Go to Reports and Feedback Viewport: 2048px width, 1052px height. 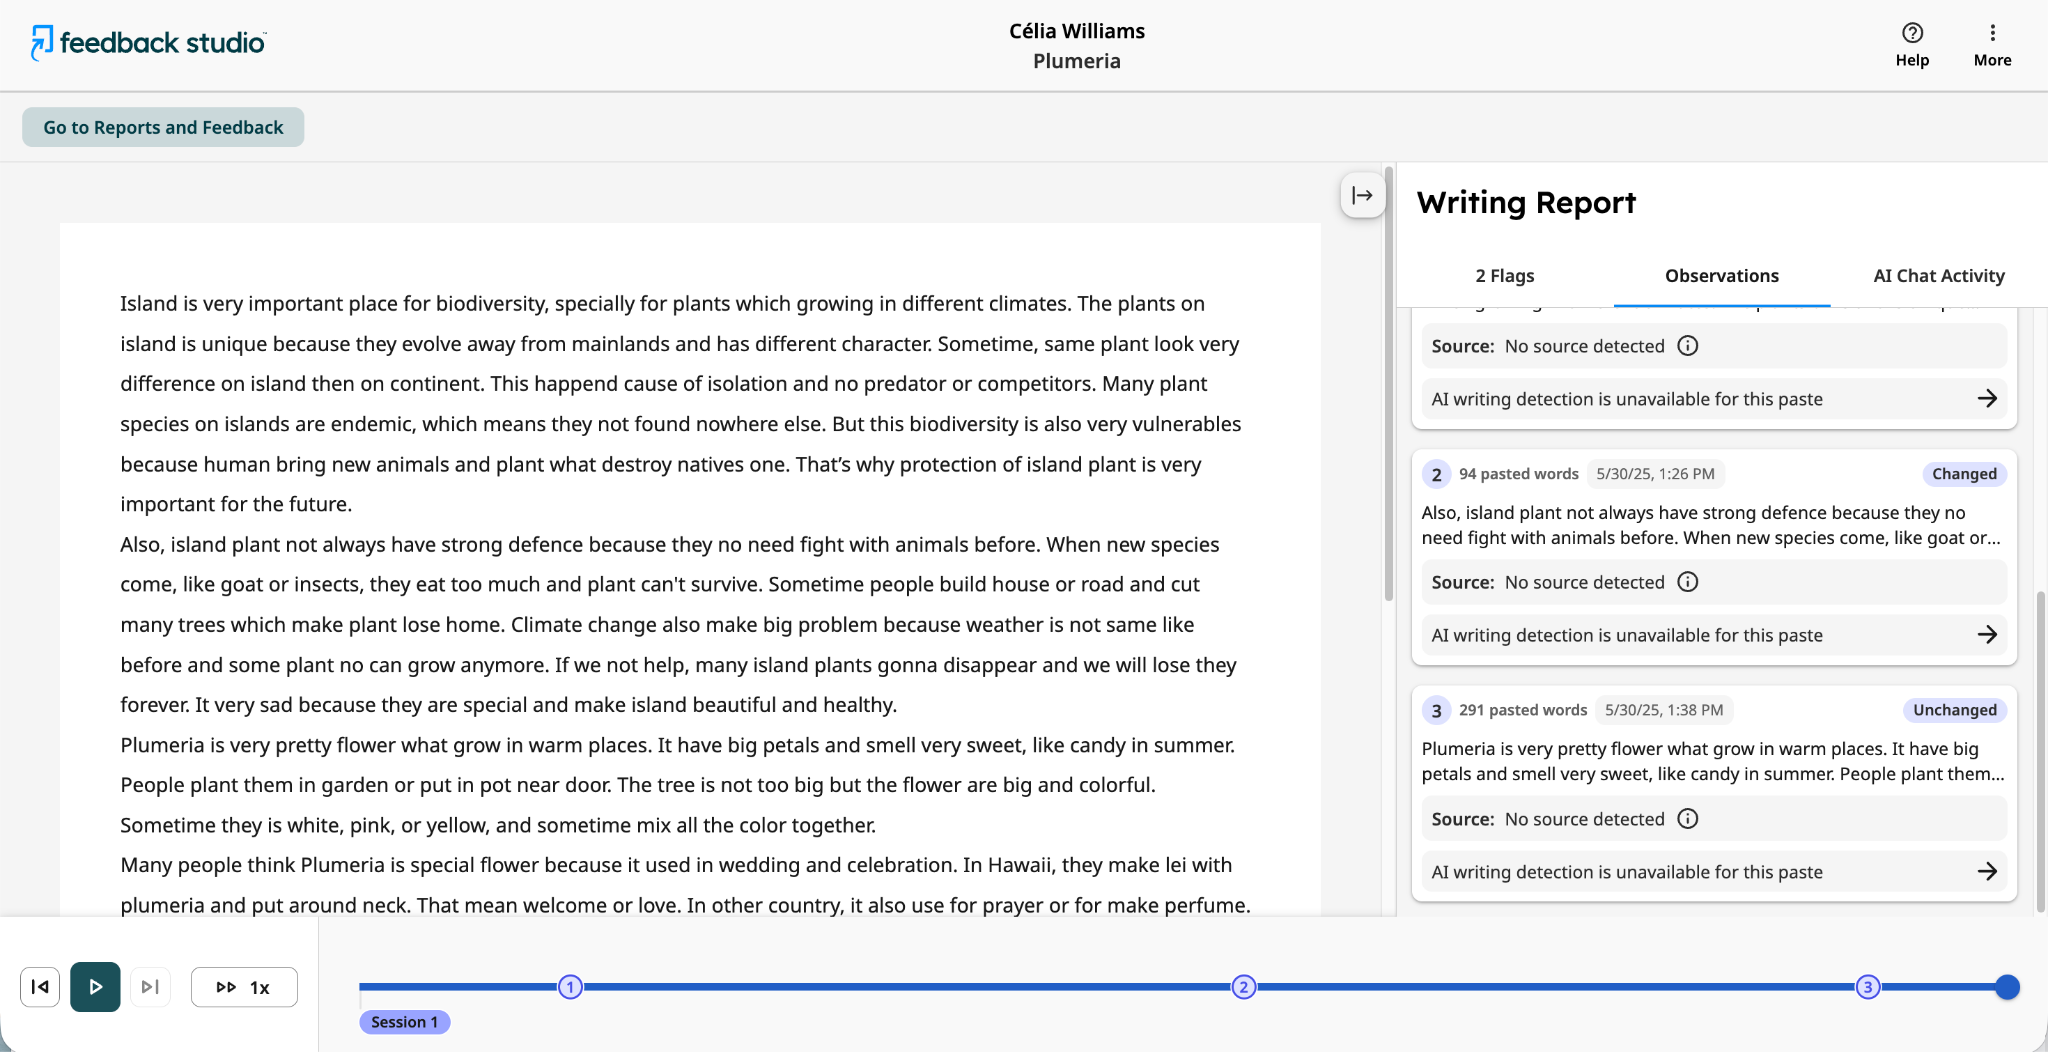163,127
